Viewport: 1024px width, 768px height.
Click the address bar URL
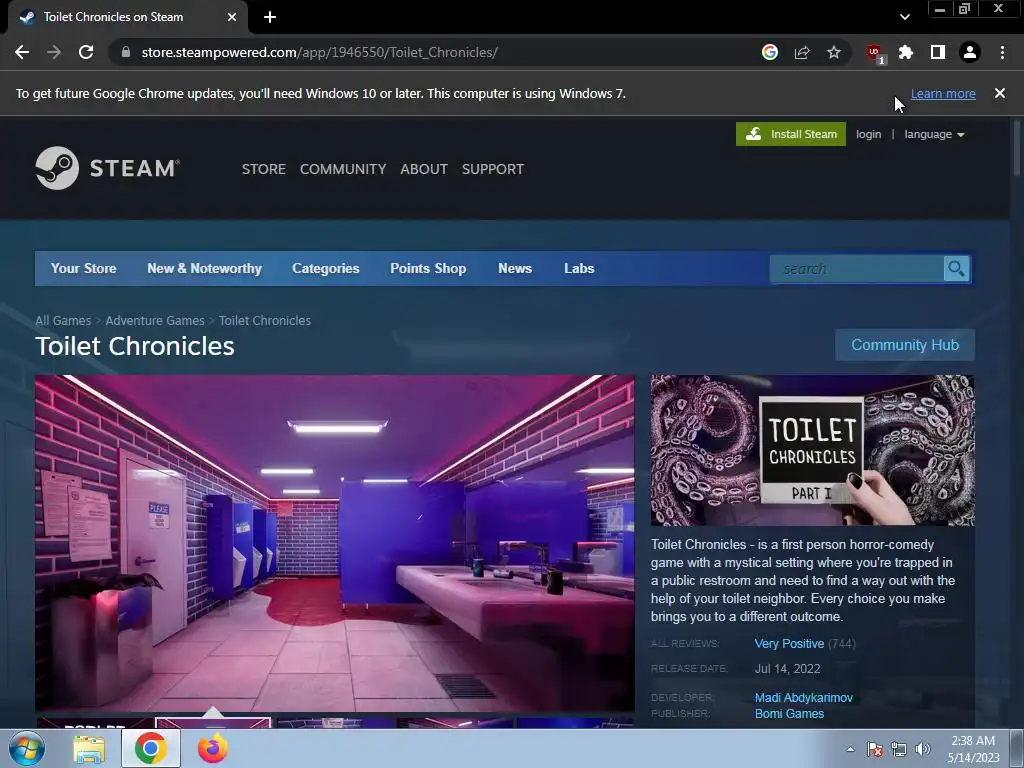tap(319, 52)
